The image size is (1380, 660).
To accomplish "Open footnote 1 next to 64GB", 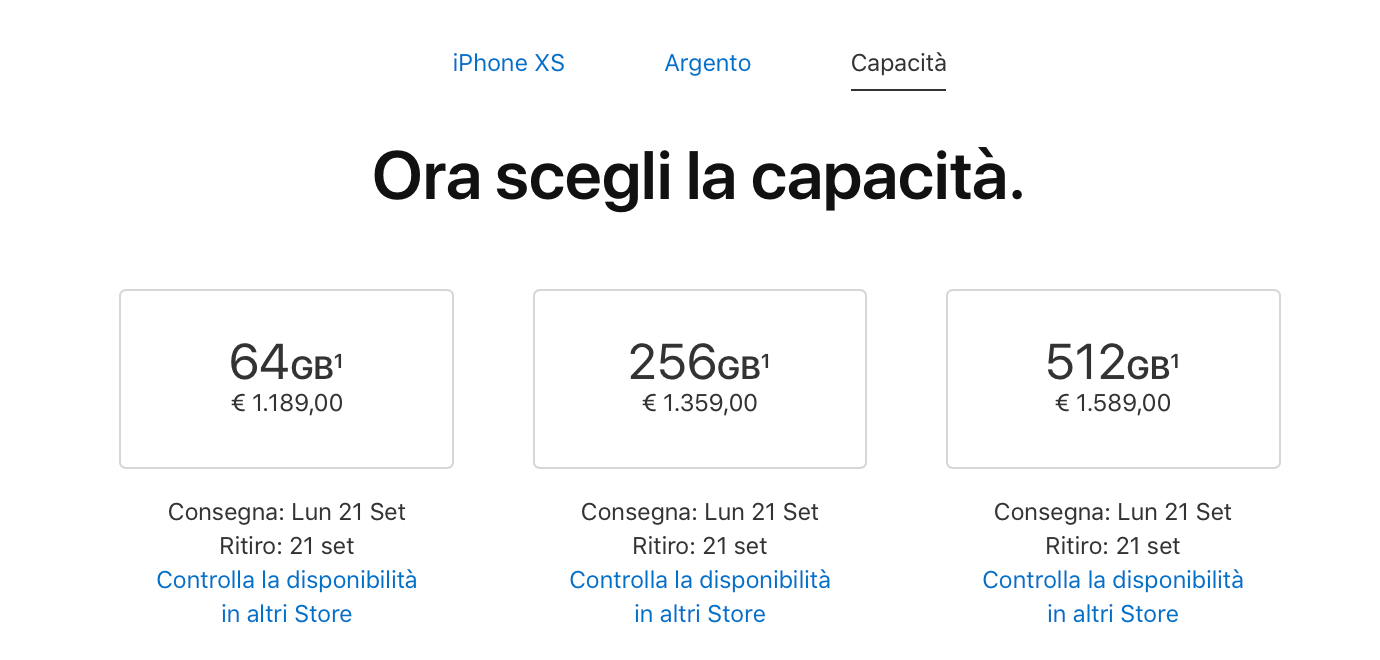I will pos(338,360).
